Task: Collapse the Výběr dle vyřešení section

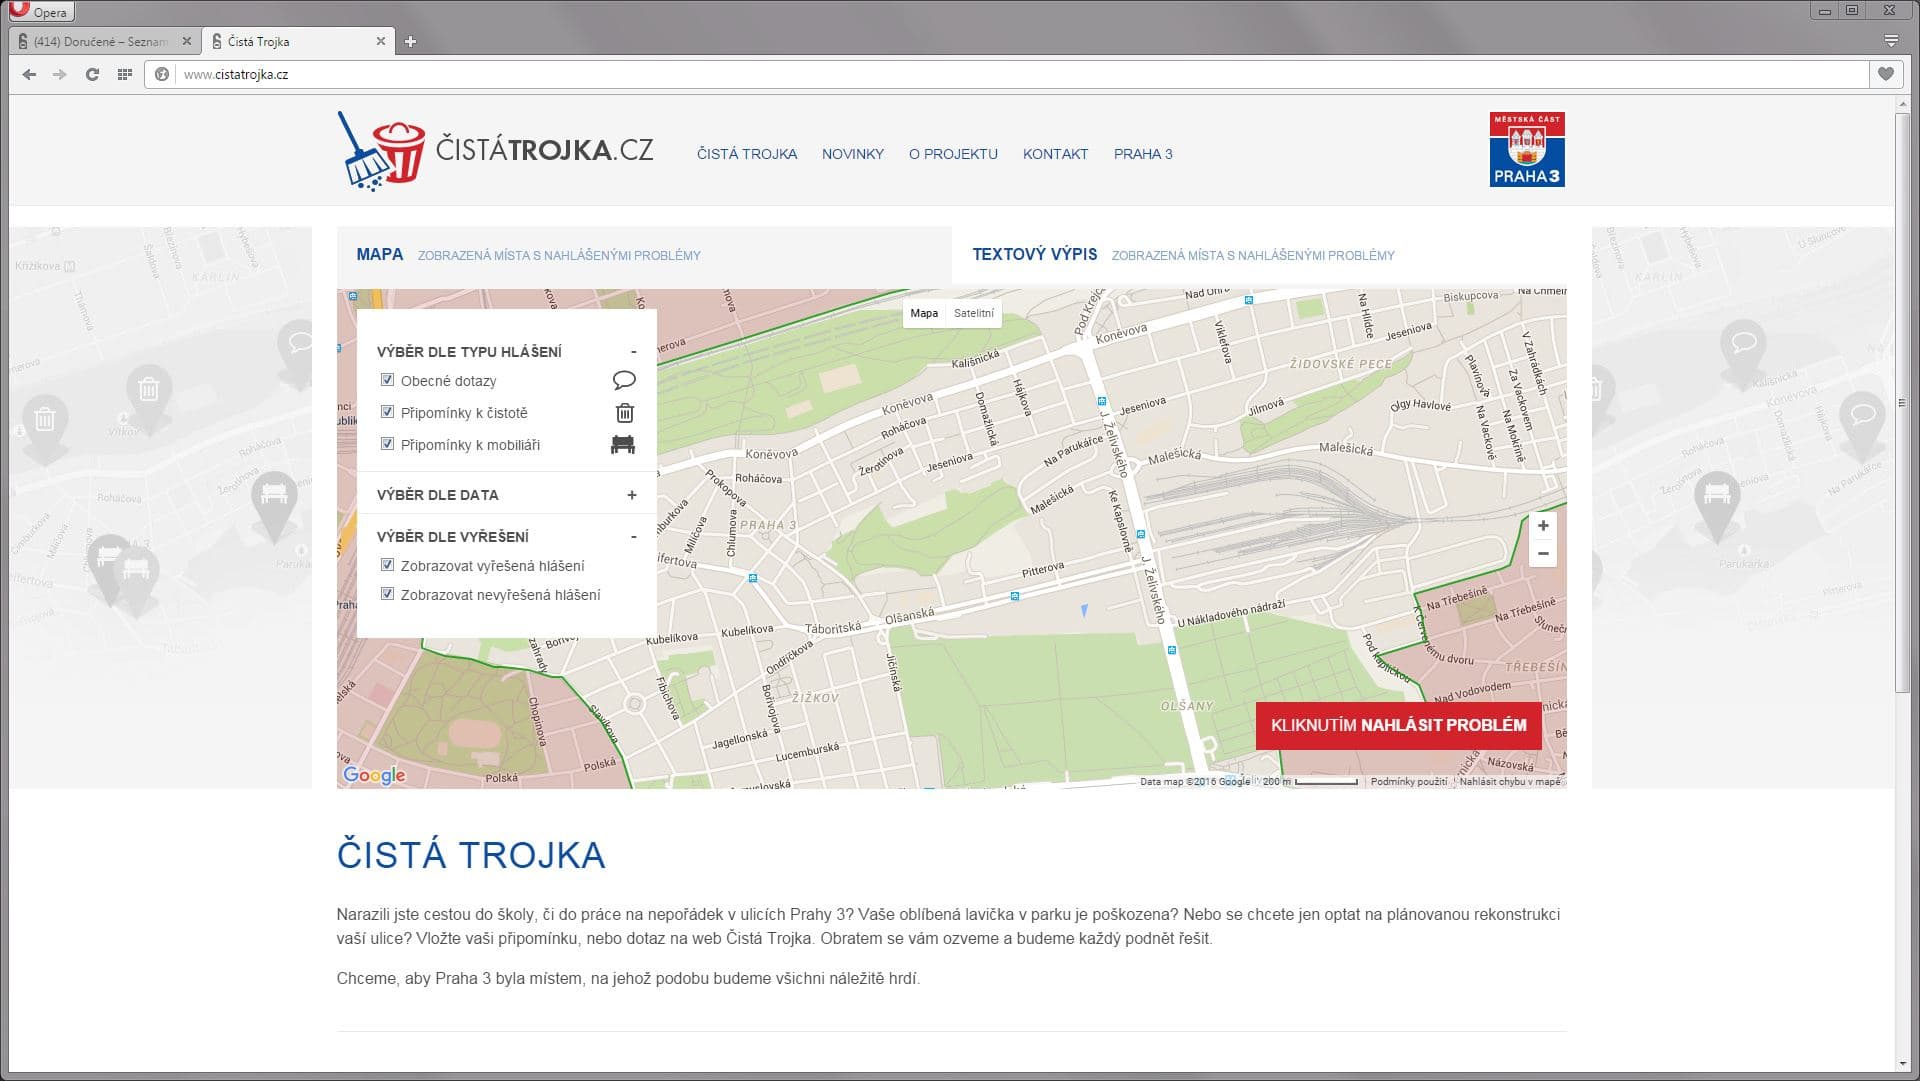Action: pos(633,537)
